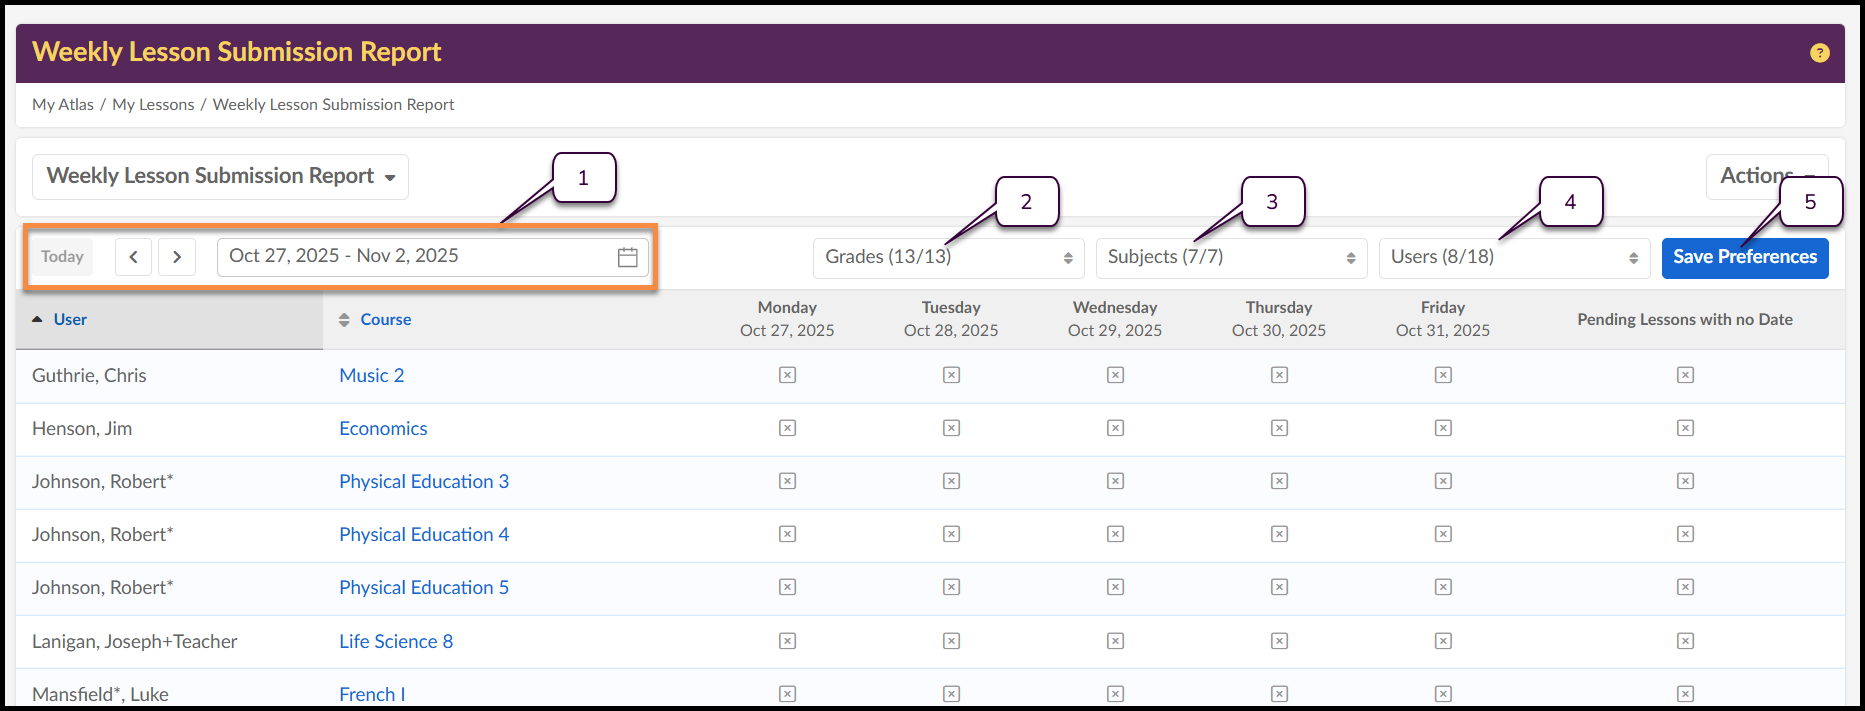
Task: Click the help question mark icon
Action: 1819,53
